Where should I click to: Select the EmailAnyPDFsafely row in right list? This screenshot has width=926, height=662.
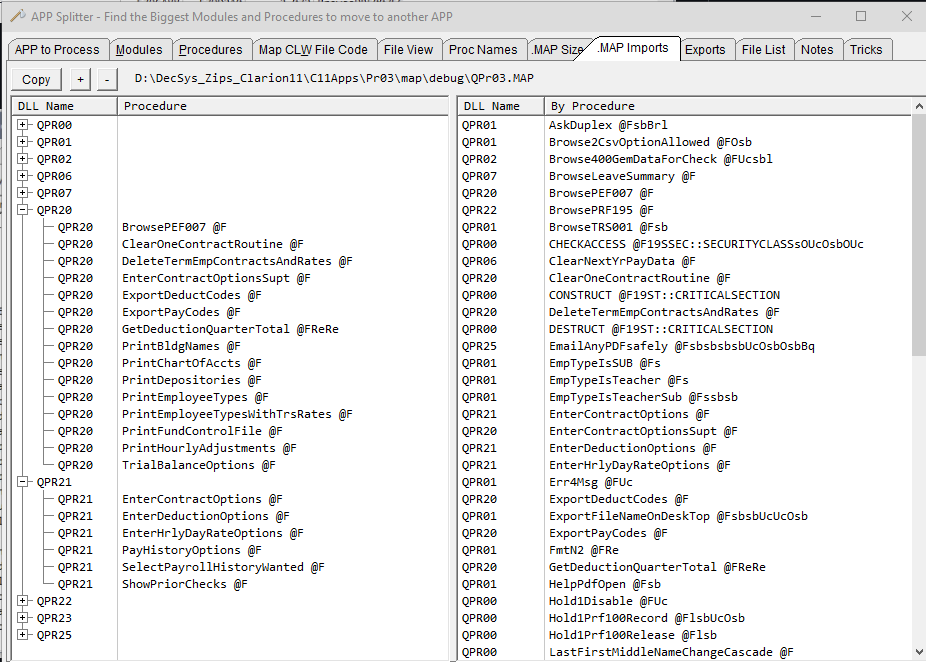click(665, 346)
